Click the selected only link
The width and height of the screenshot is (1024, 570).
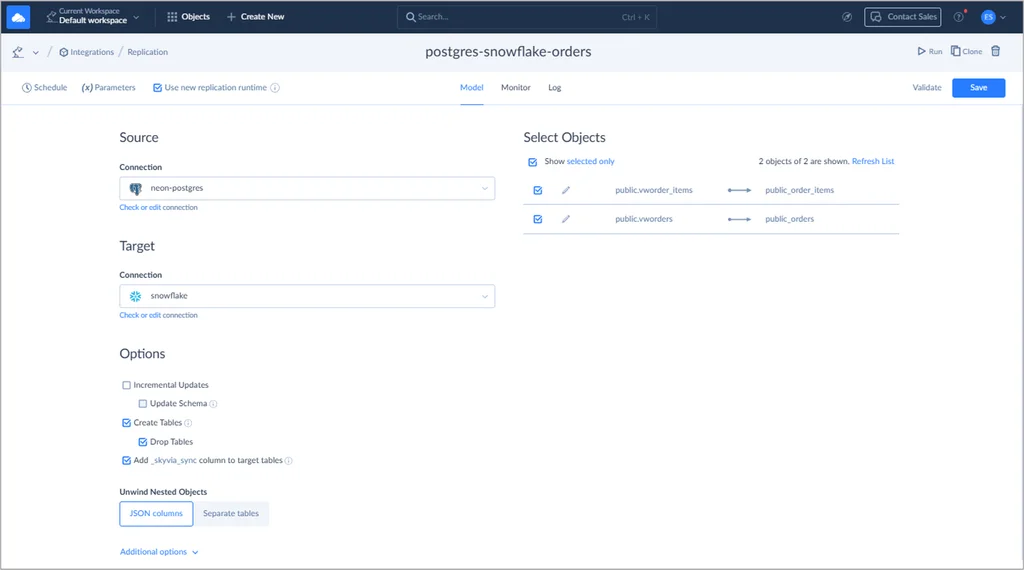590,161
